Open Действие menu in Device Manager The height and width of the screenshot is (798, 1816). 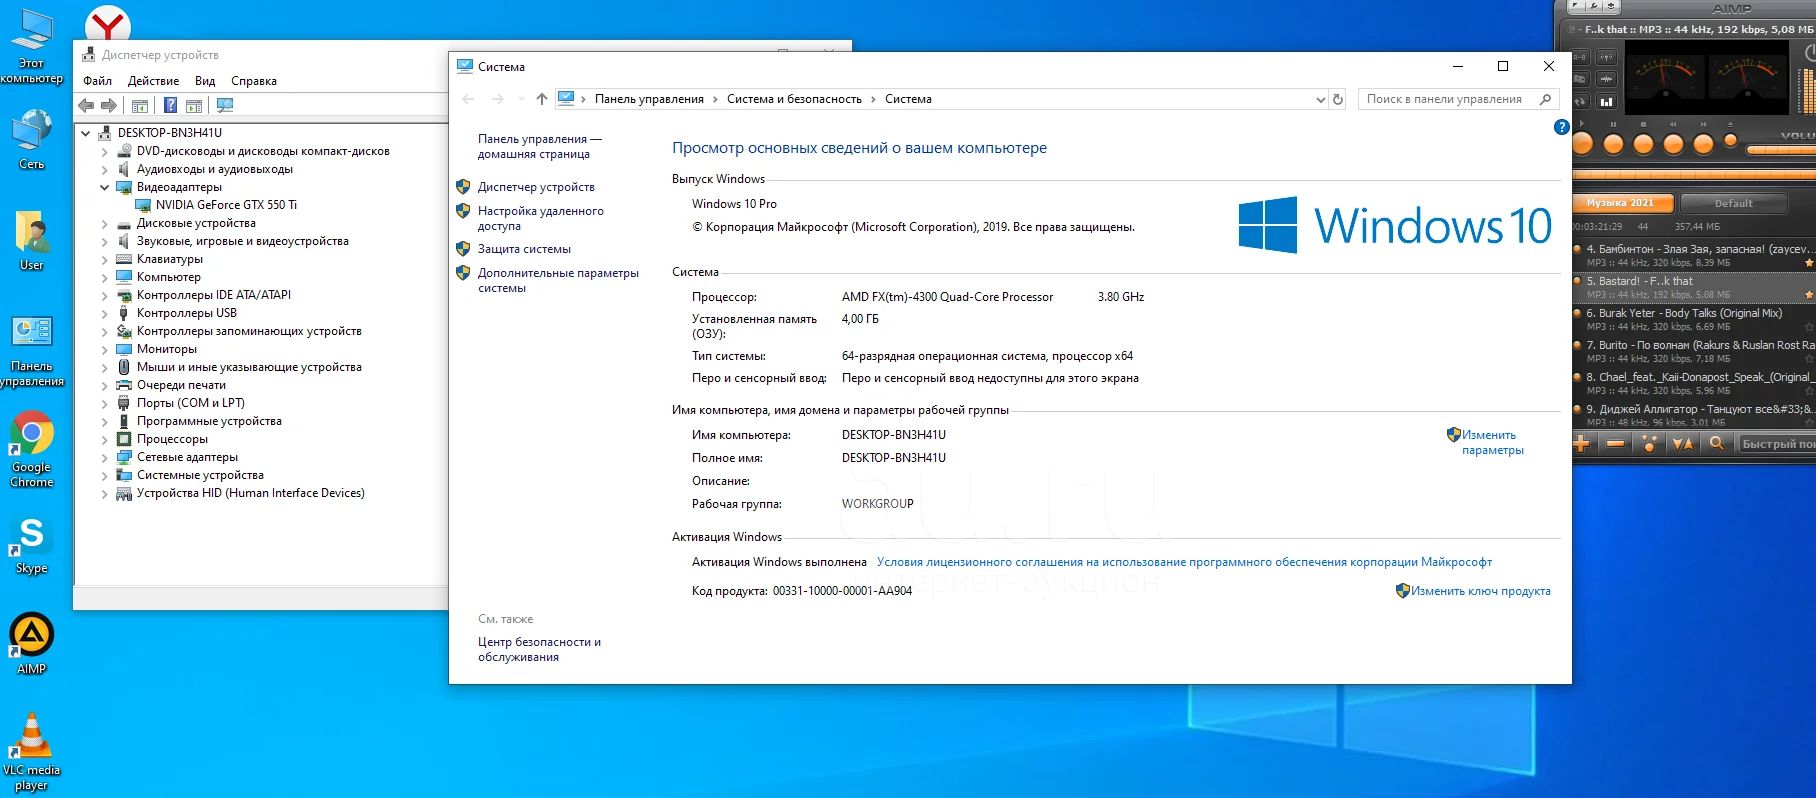coord(153,81)
